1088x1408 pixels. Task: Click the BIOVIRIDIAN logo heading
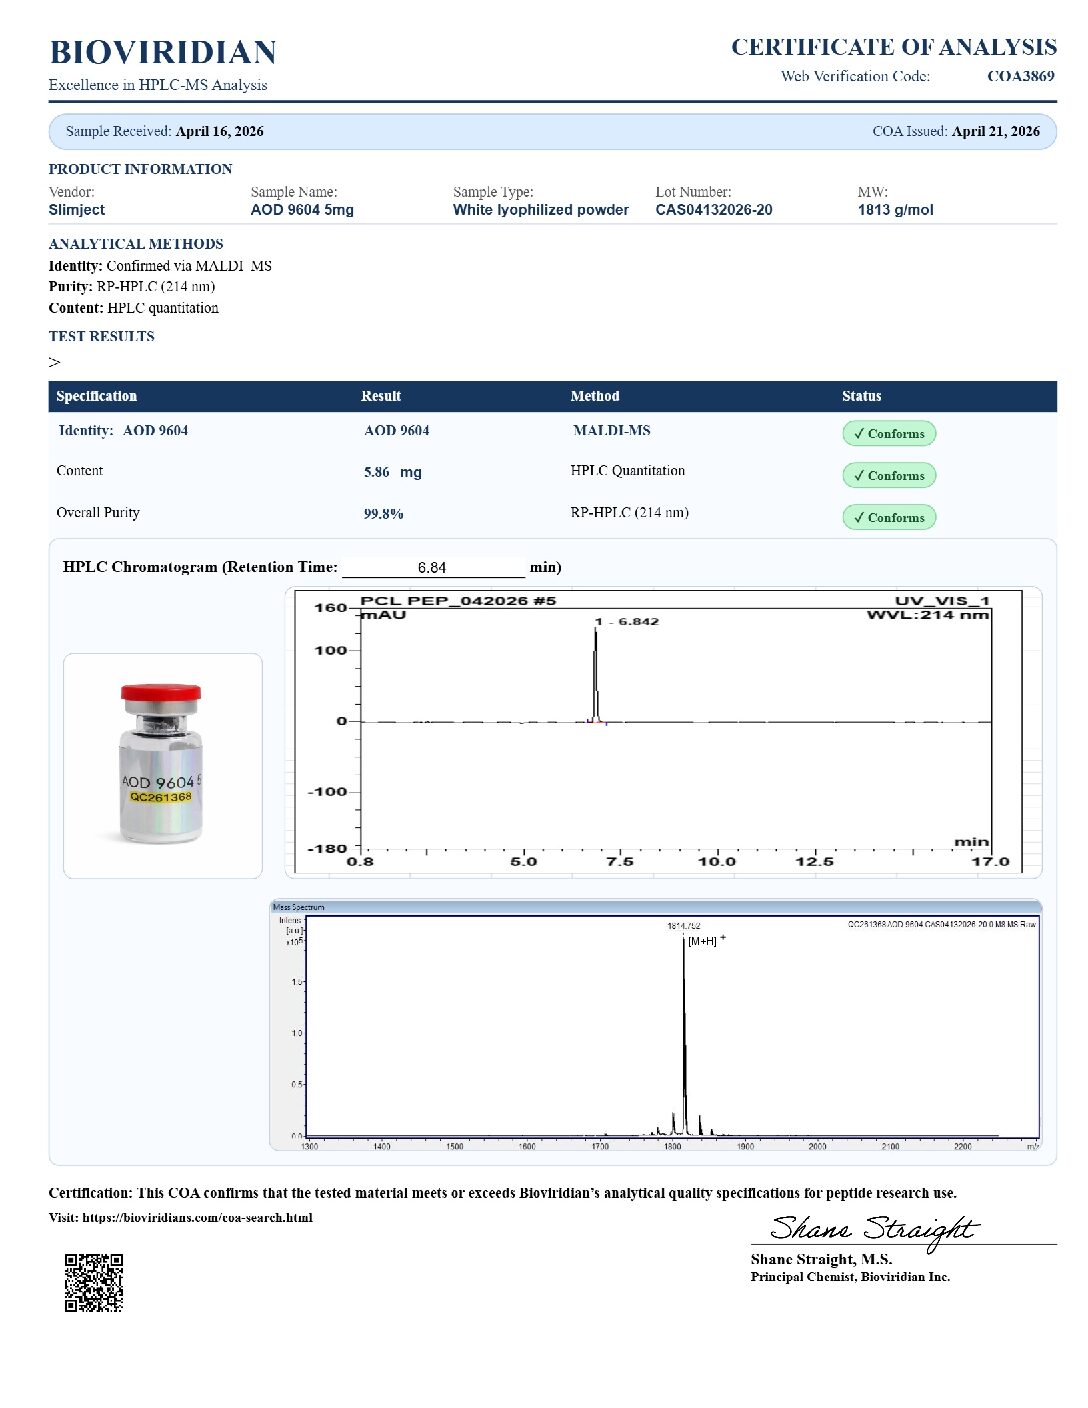[x=163, y=52]
